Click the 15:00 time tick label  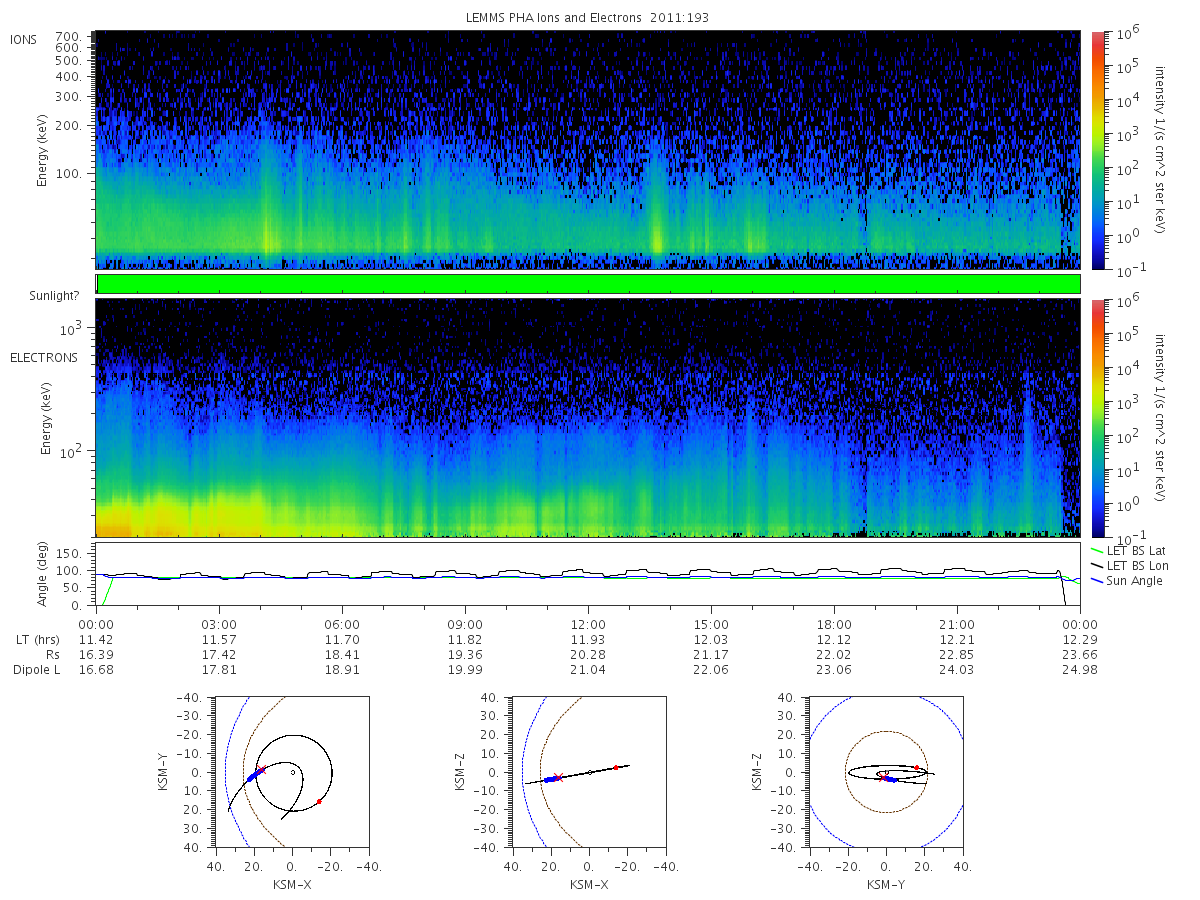coord(711,623)
